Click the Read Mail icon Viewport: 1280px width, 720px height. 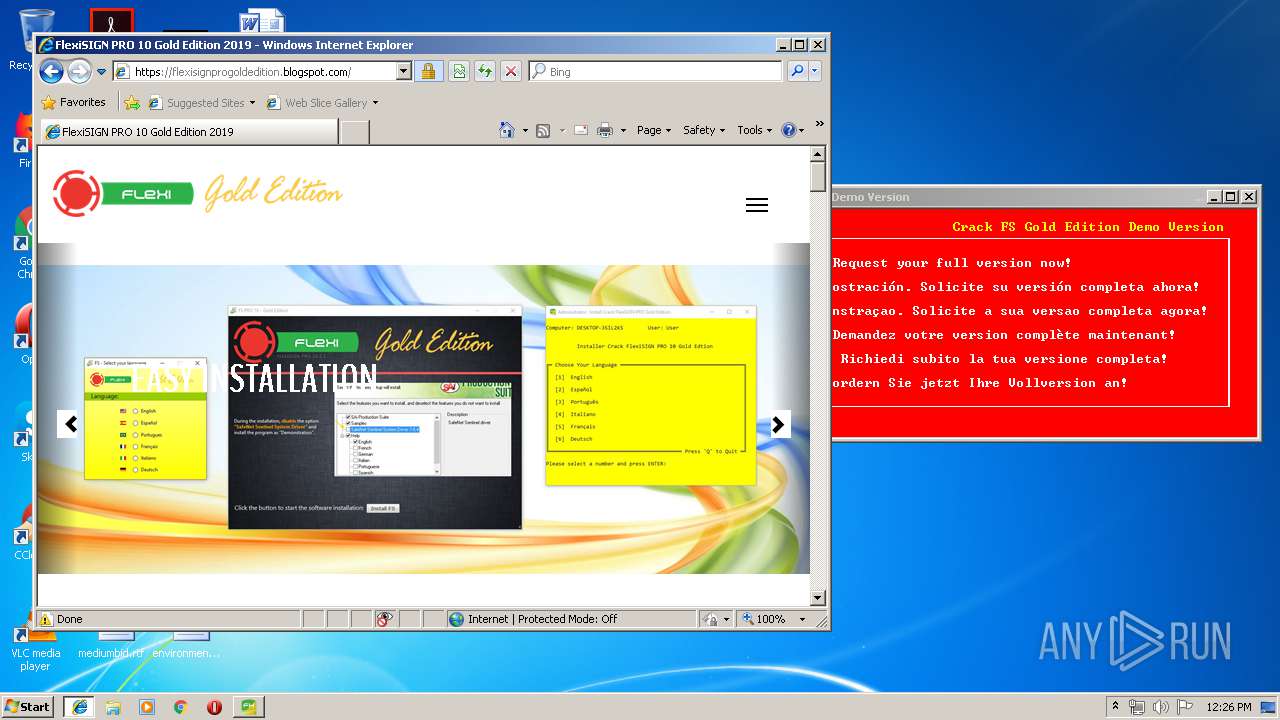click(580, 131)
